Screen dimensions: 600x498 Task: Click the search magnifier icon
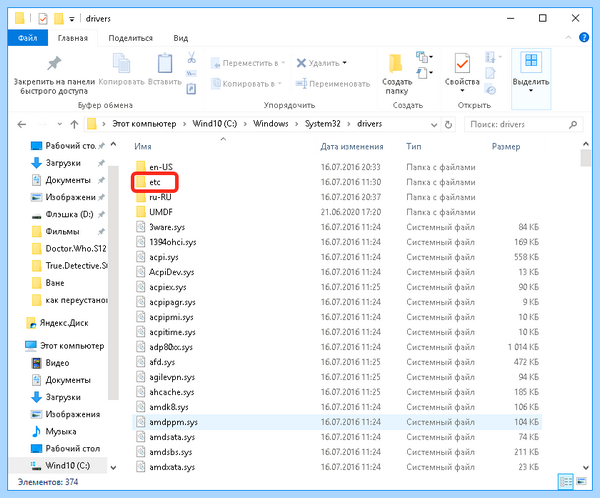pyautogui.click(x=573, y=124)
